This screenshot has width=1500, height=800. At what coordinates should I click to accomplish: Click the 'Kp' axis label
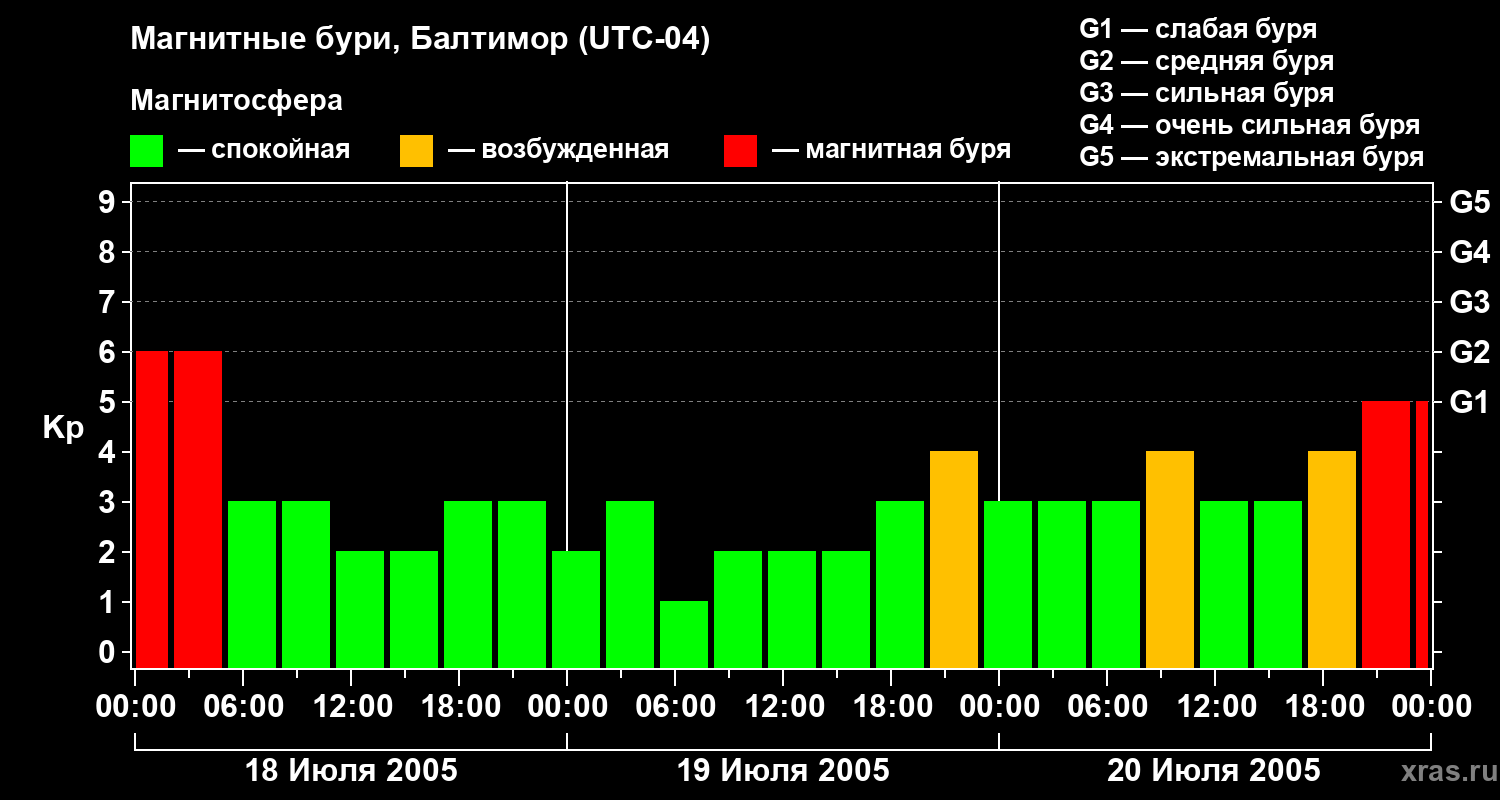coord(63,427)
